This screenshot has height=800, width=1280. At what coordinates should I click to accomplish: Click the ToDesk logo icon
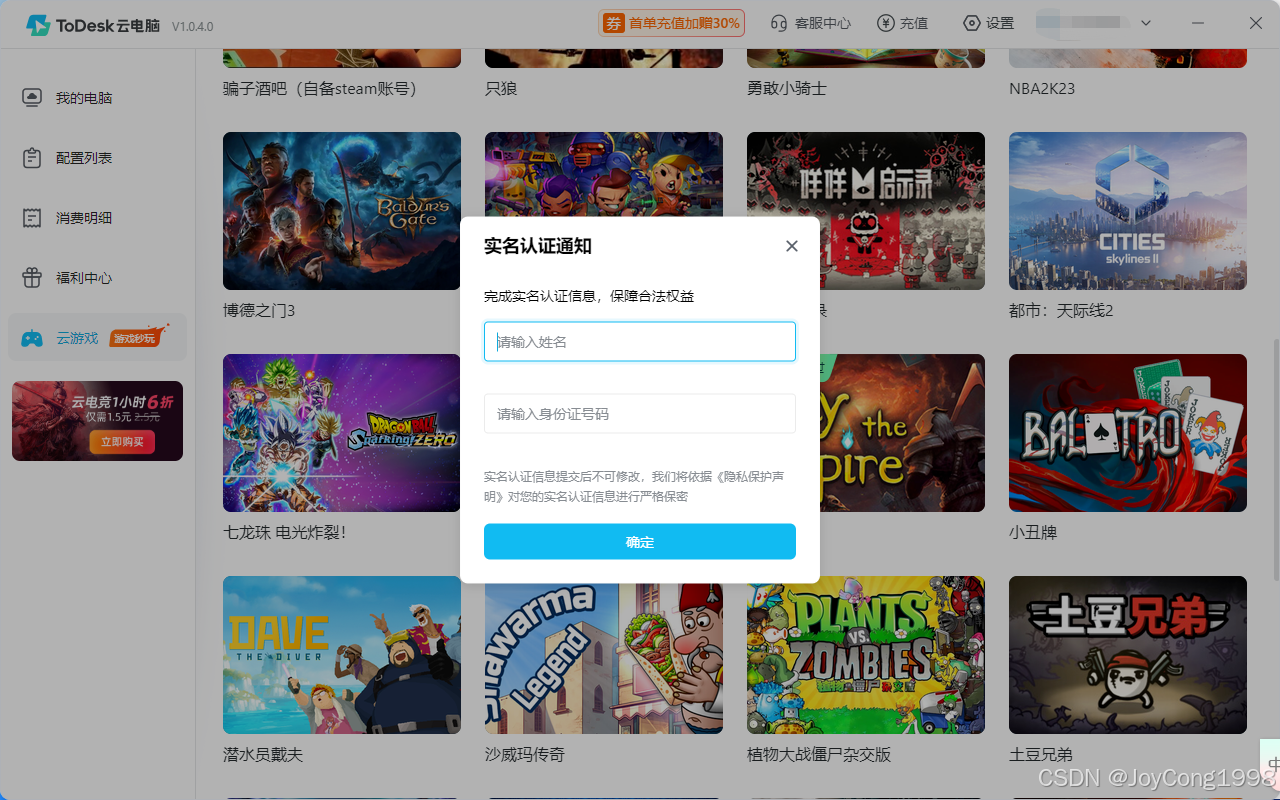[x=38, y=25]
